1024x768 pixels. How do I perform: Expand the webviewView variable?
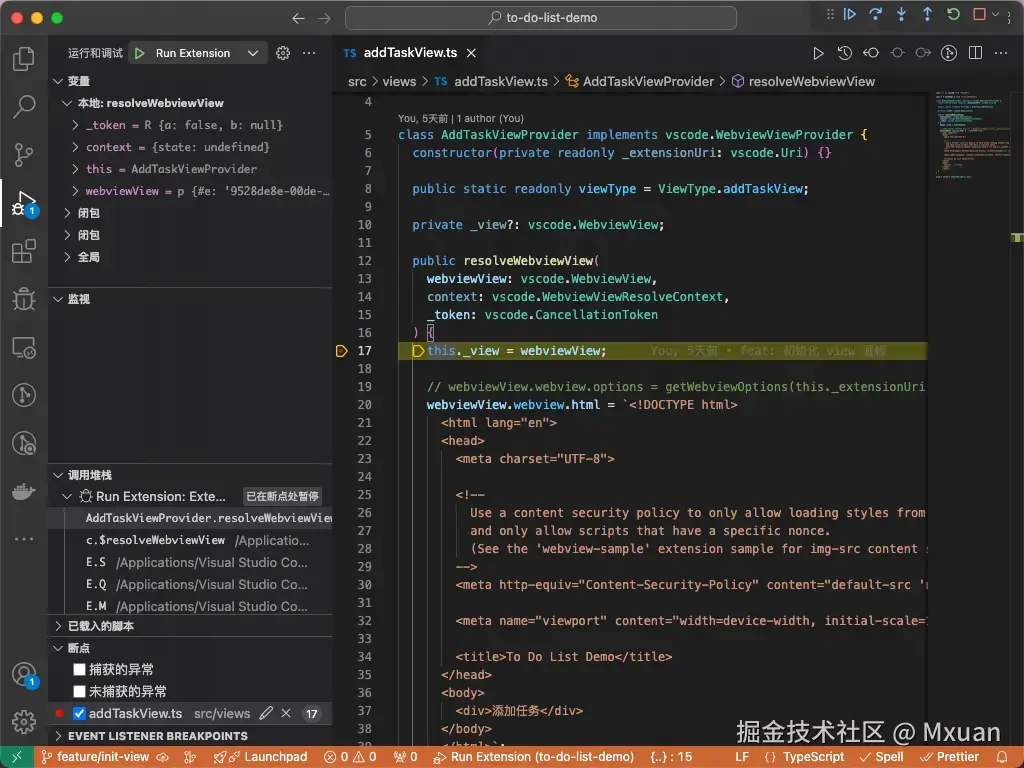[76, 191]
